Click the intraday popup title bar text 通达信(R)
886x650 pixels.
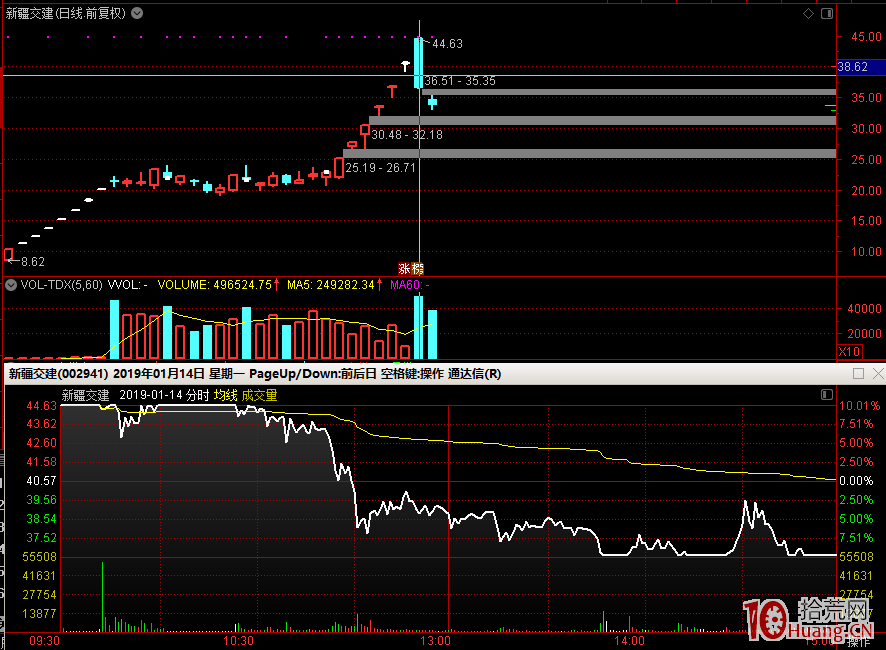pyautogui.click(x=474, y=374)
